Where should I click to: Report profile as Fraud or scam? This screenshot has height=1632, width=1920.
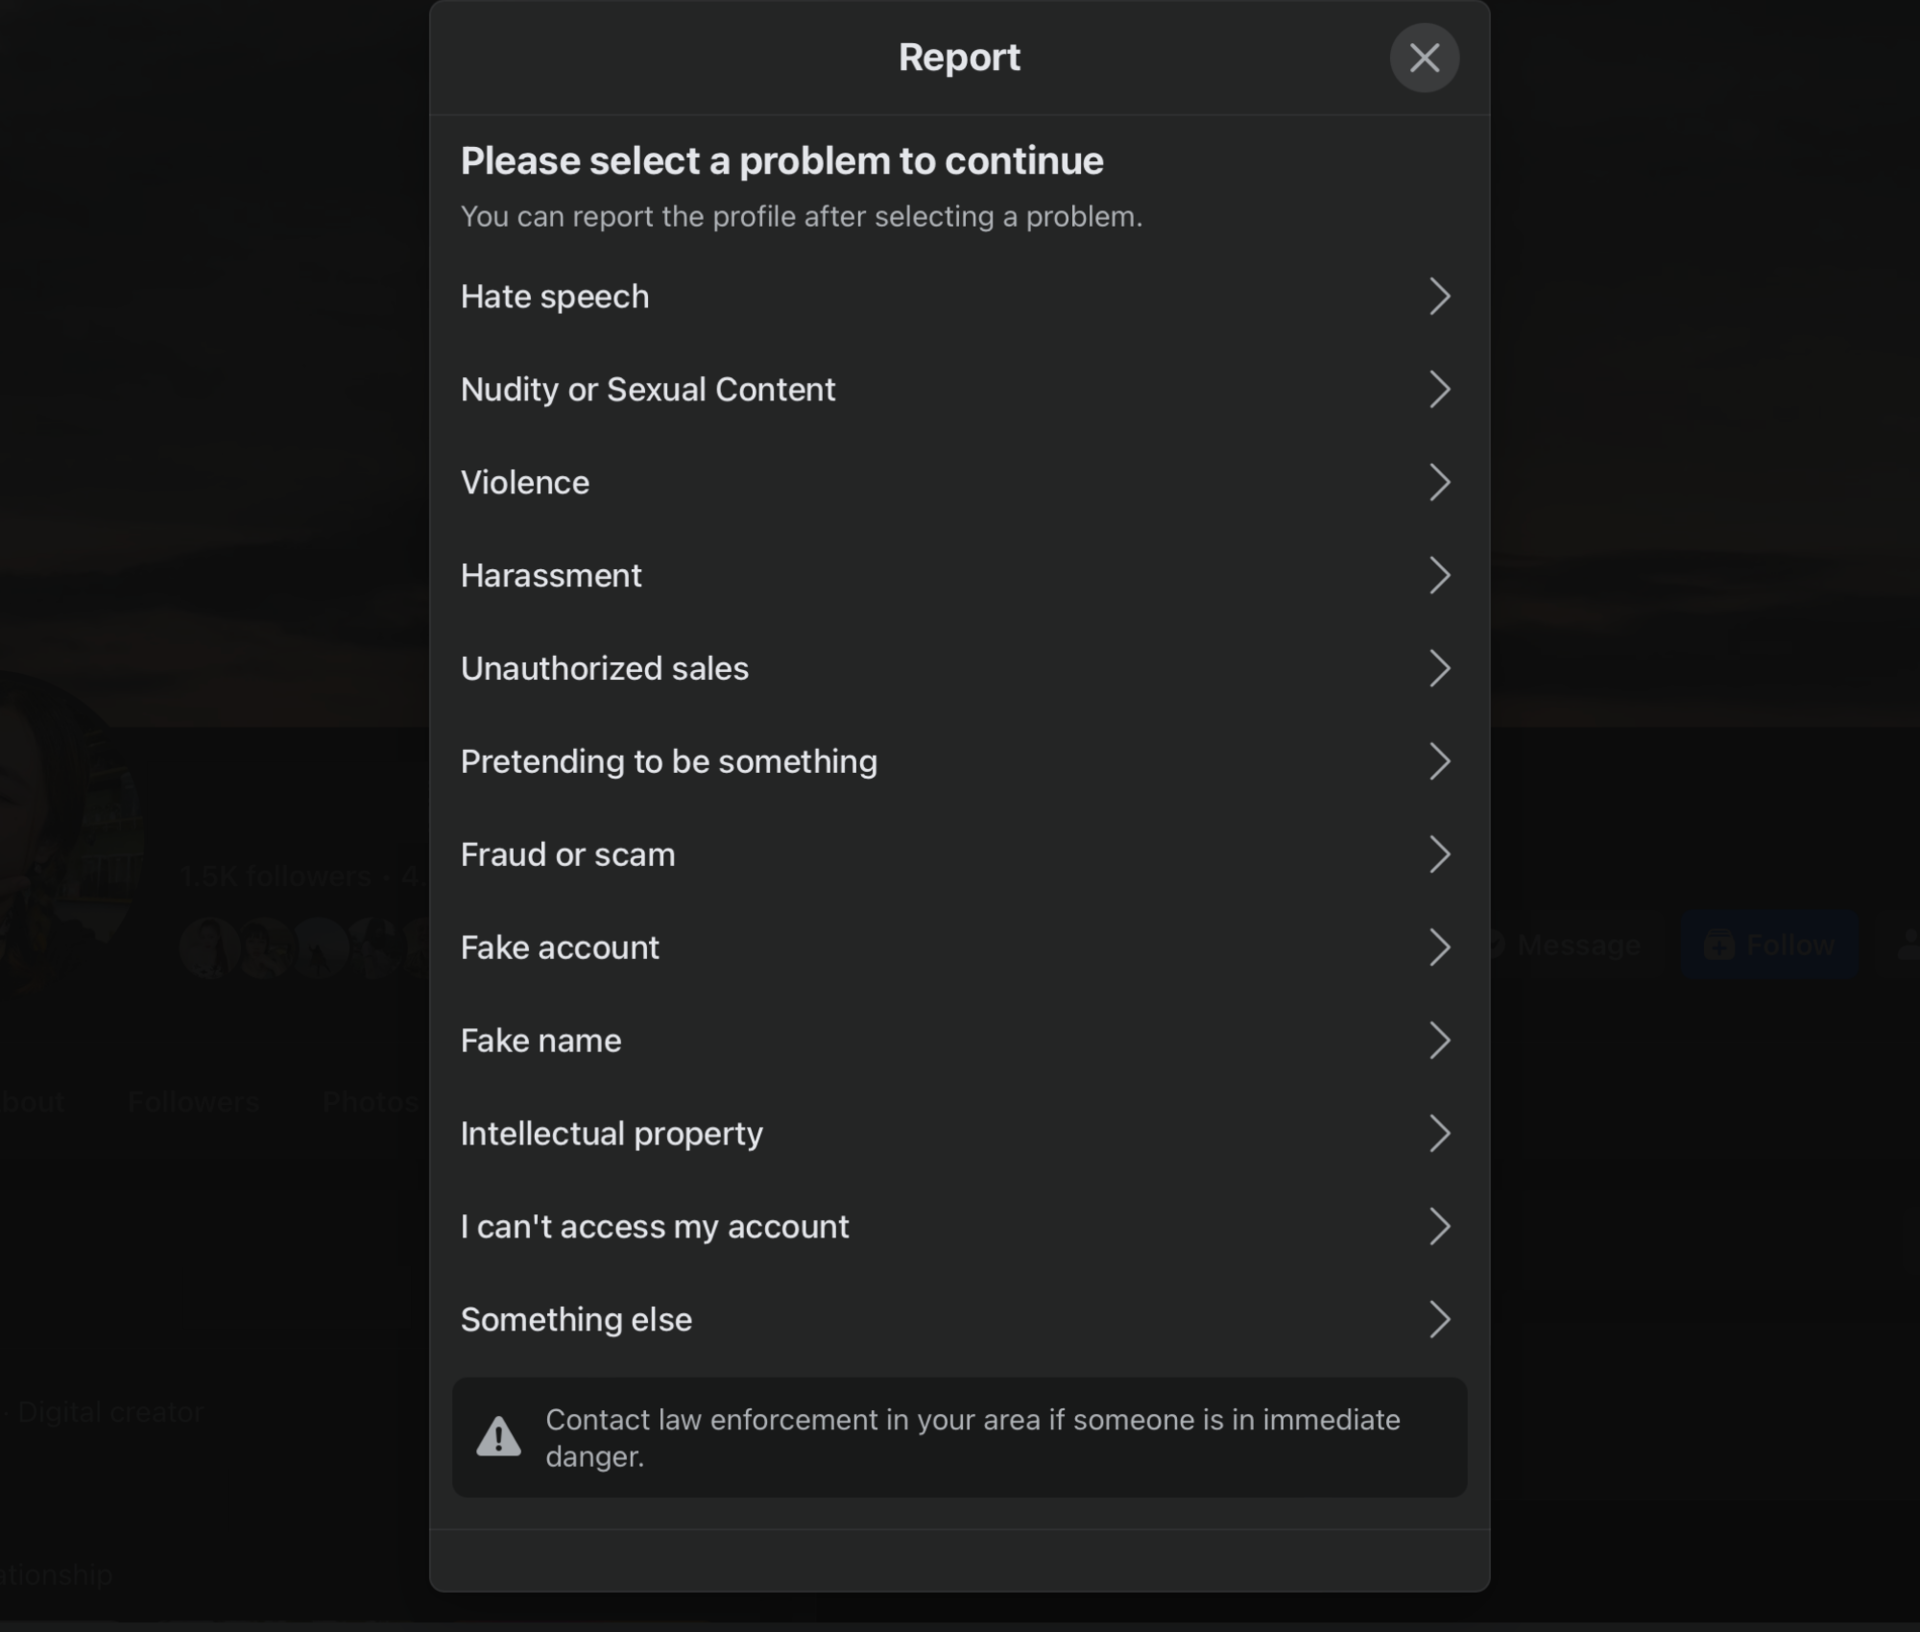tap(567, 855)
